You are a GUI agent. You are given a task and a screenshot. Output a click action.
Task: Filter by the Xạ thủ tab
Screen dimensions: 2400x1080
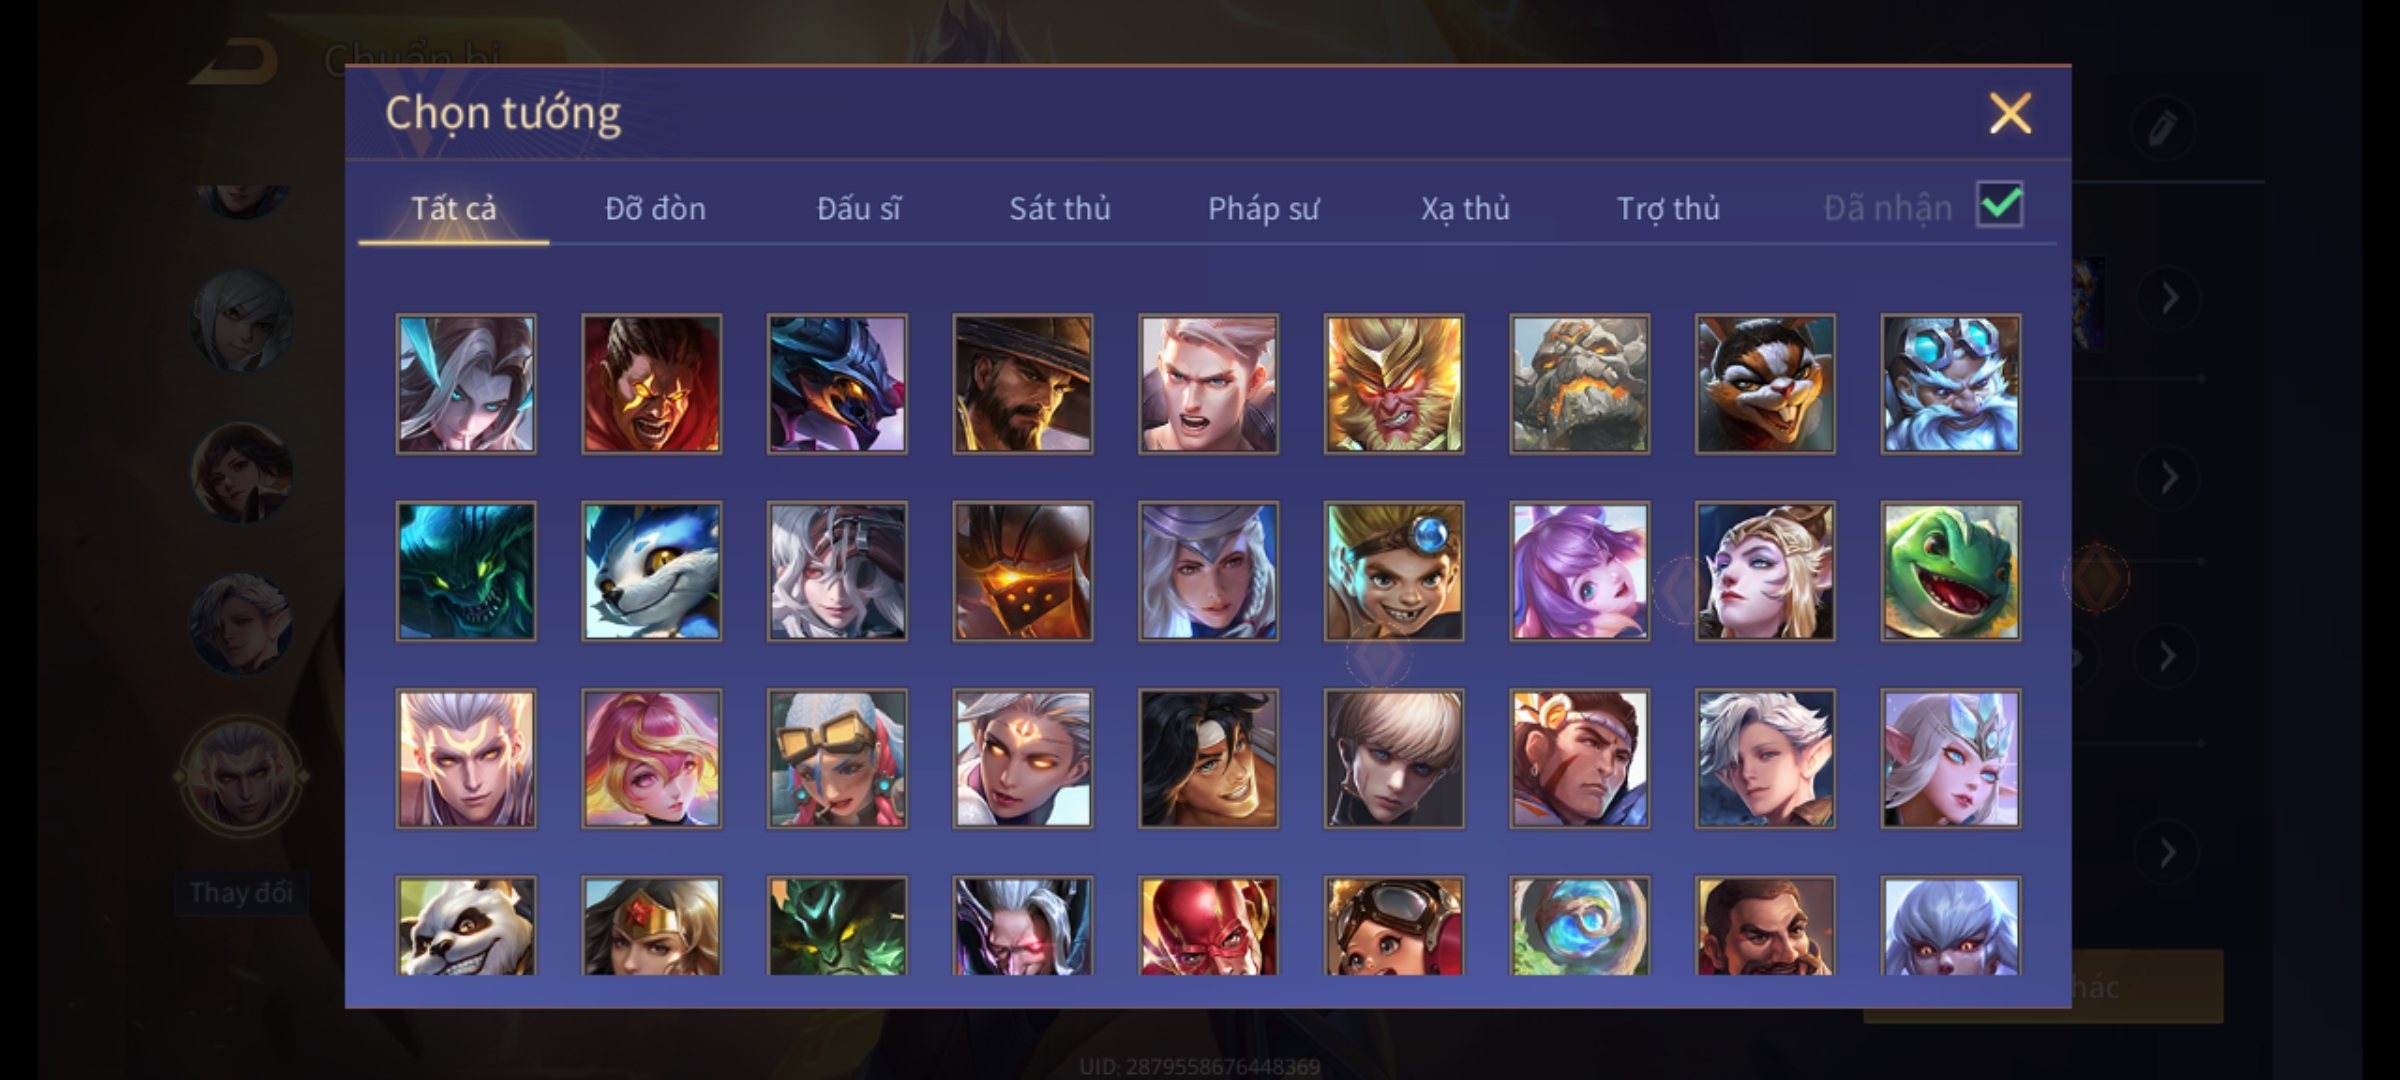1465,208
